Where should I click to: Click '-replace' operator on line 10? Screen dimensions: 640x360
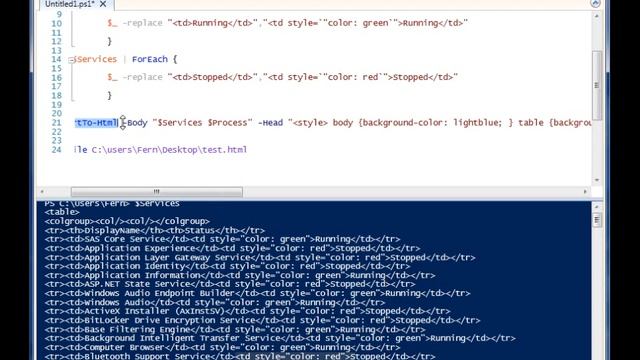point(142,23)
